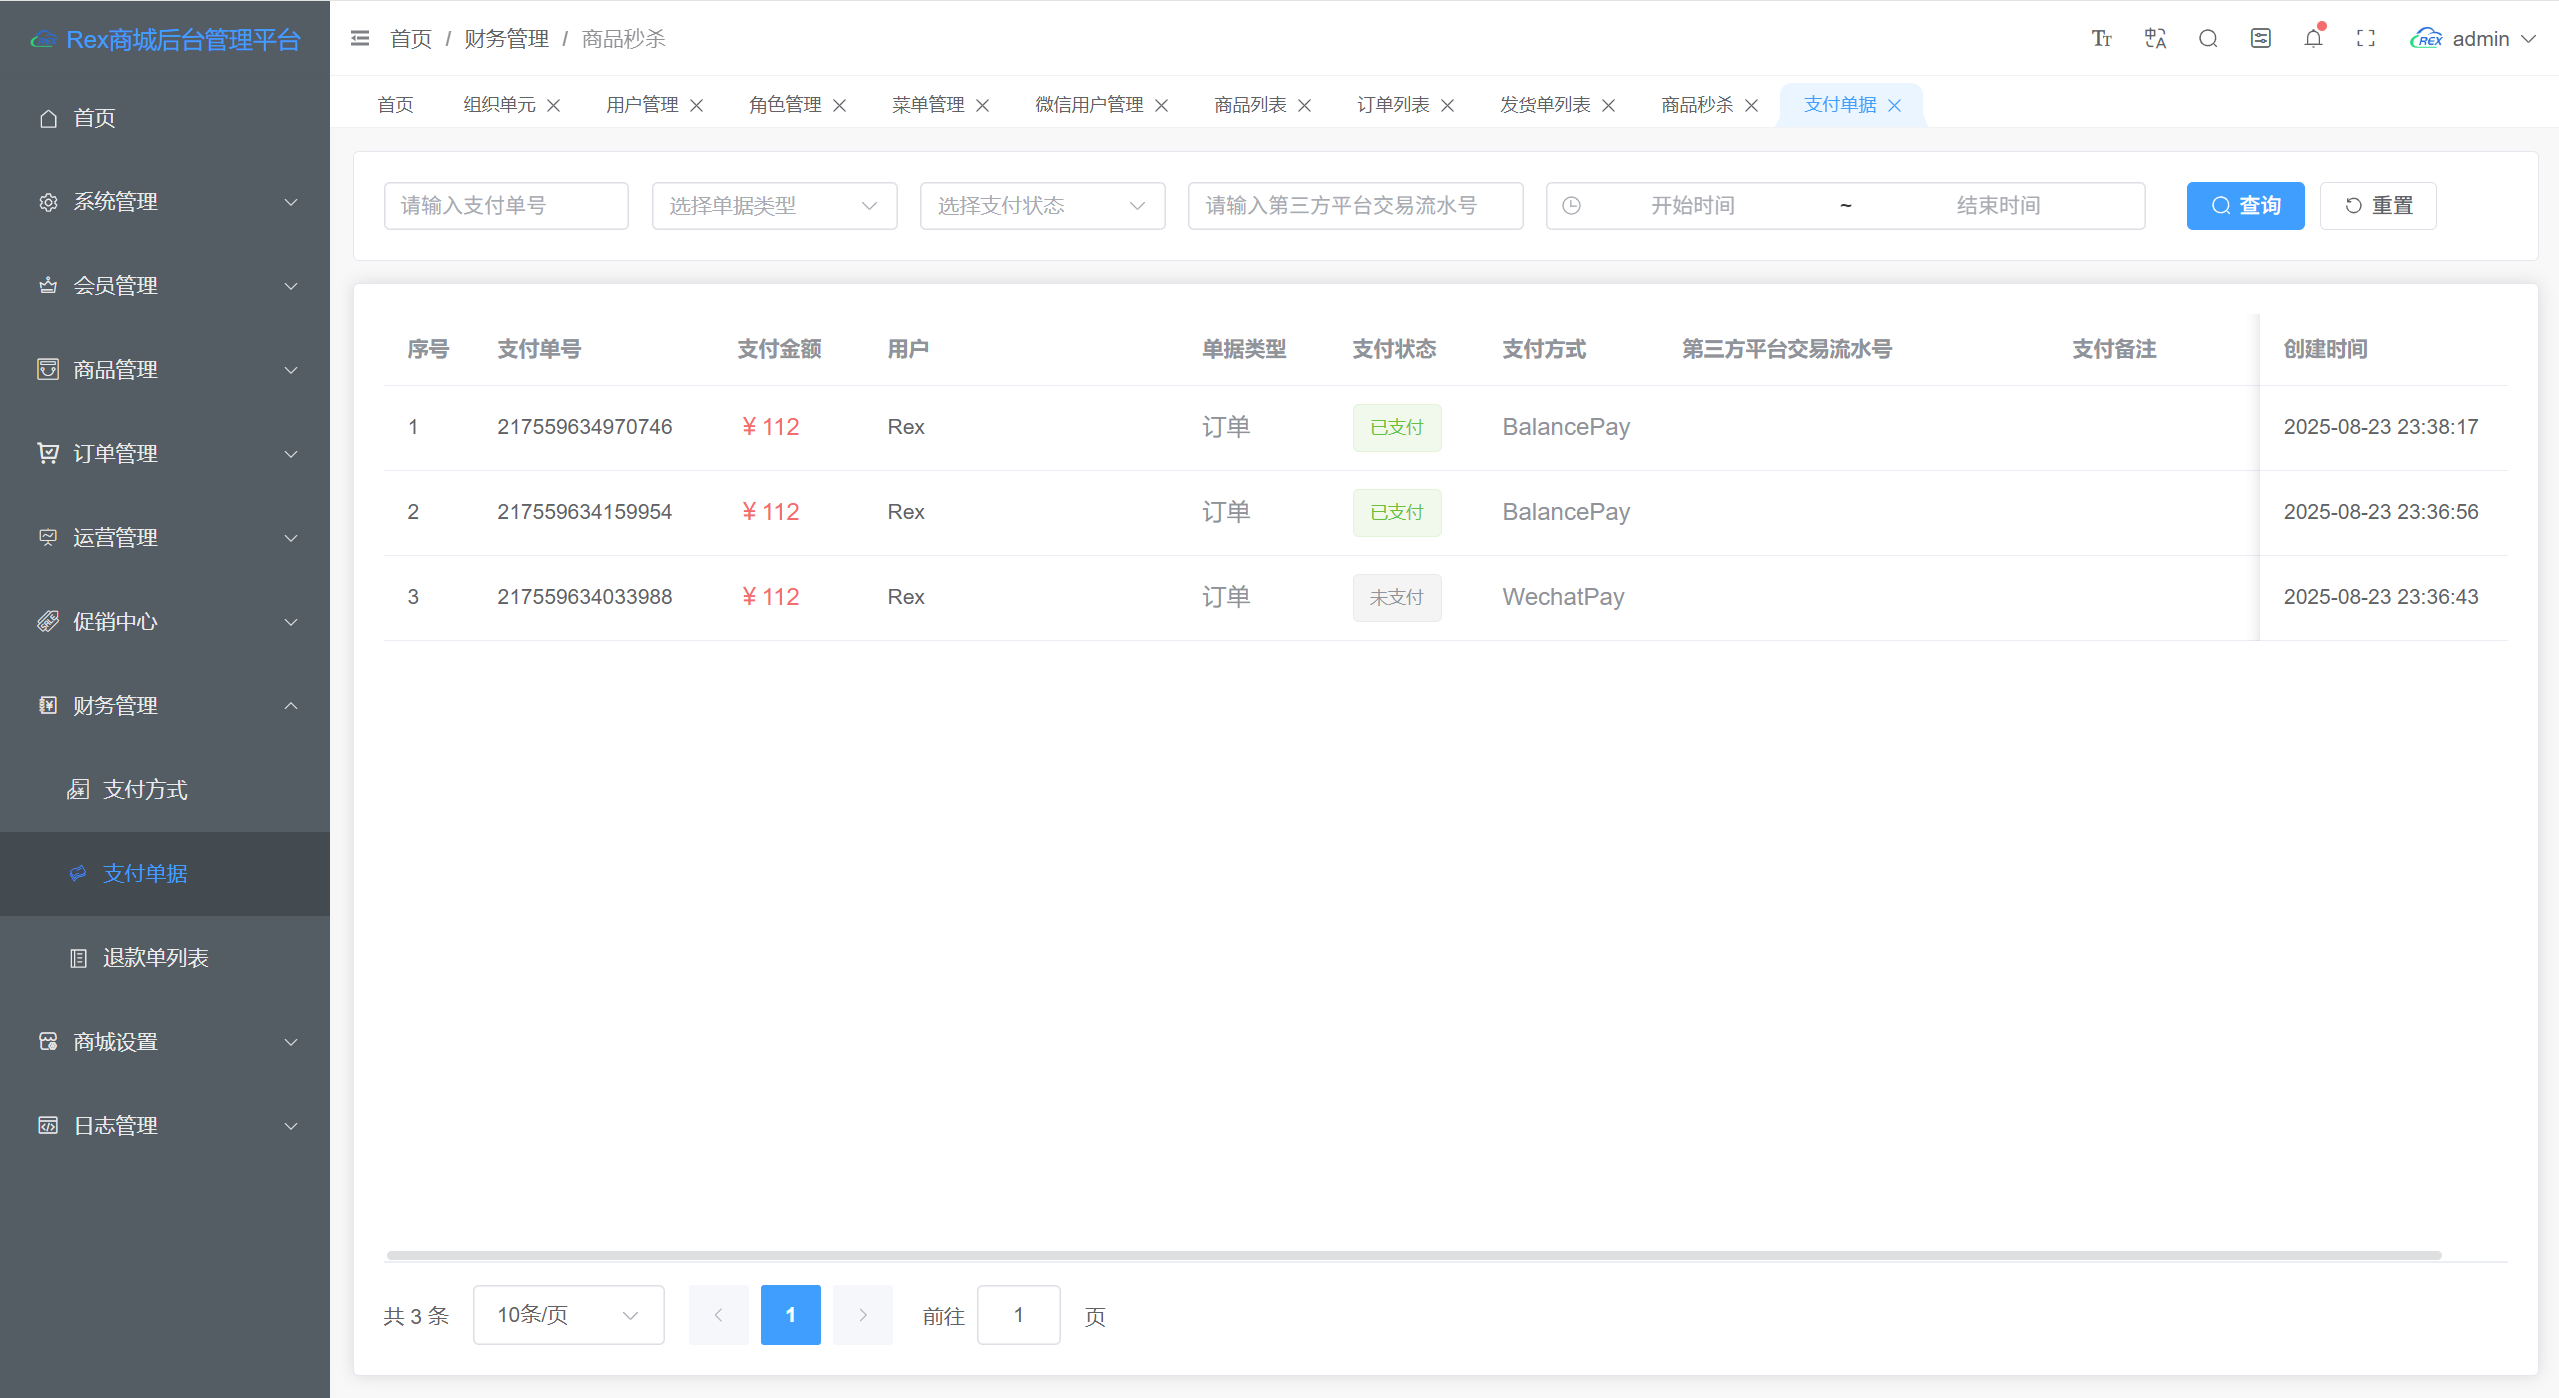Click the clock icon in the date range picker
The image size is (2559, 1398).
(1571, 205)
